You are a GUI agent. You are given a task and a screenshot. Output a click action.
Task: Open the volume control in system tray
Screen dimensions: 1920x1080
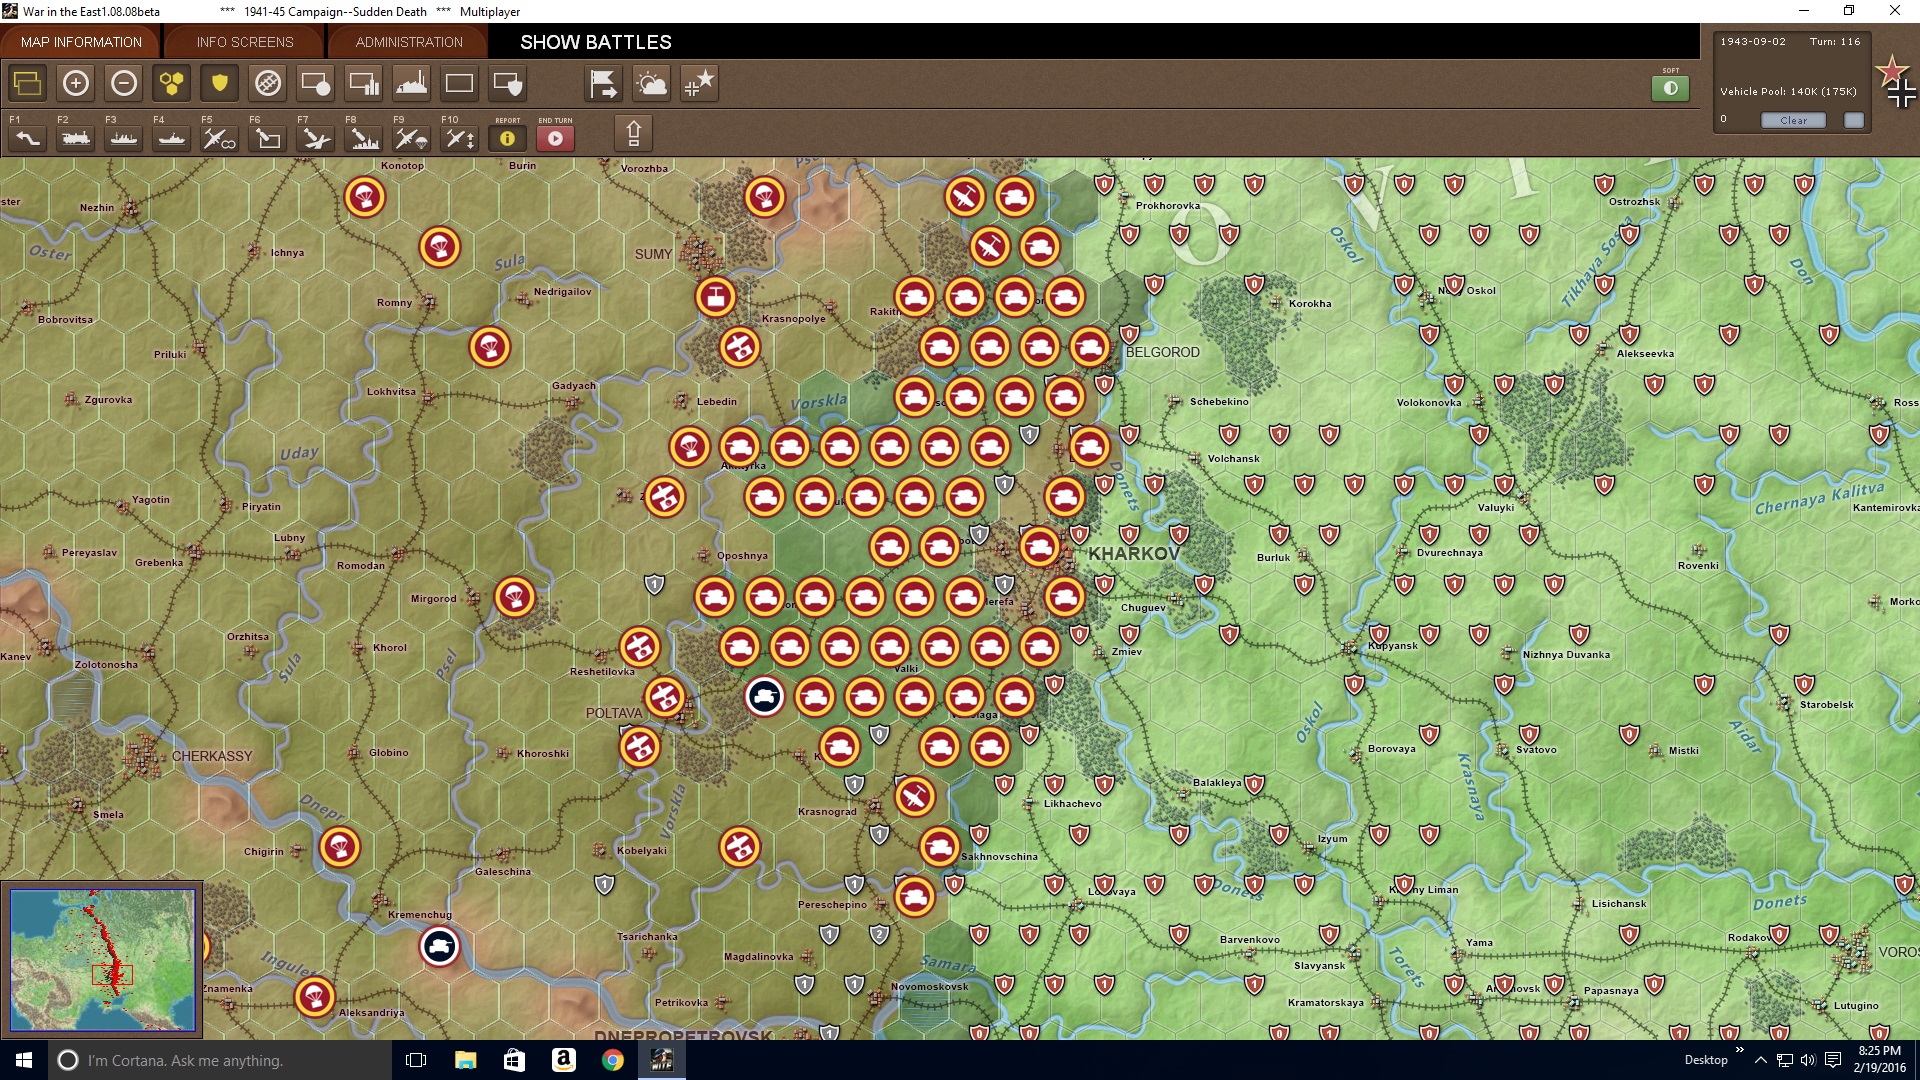[1808, 1060]
